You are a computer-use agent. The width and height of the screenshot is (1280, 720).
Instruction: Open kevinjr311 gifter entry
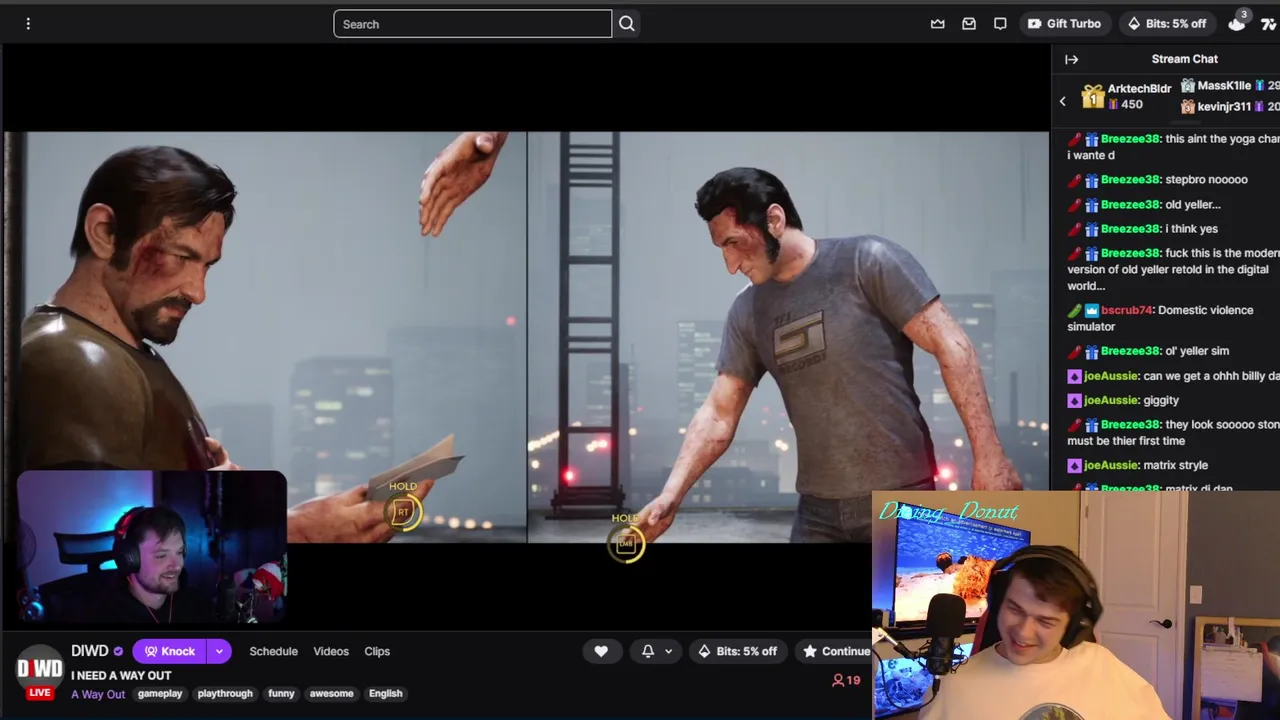point(1229,106)
